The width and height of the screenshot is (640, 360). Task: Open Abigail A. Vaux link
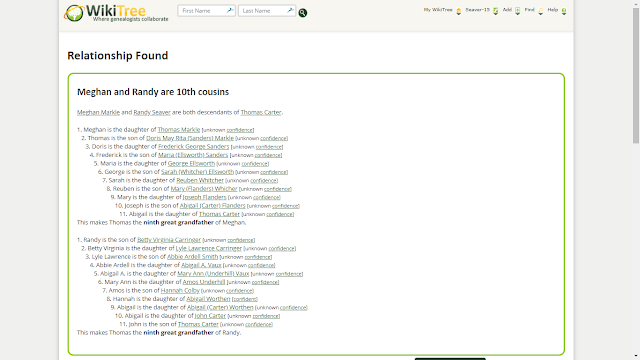coord(201,265)
